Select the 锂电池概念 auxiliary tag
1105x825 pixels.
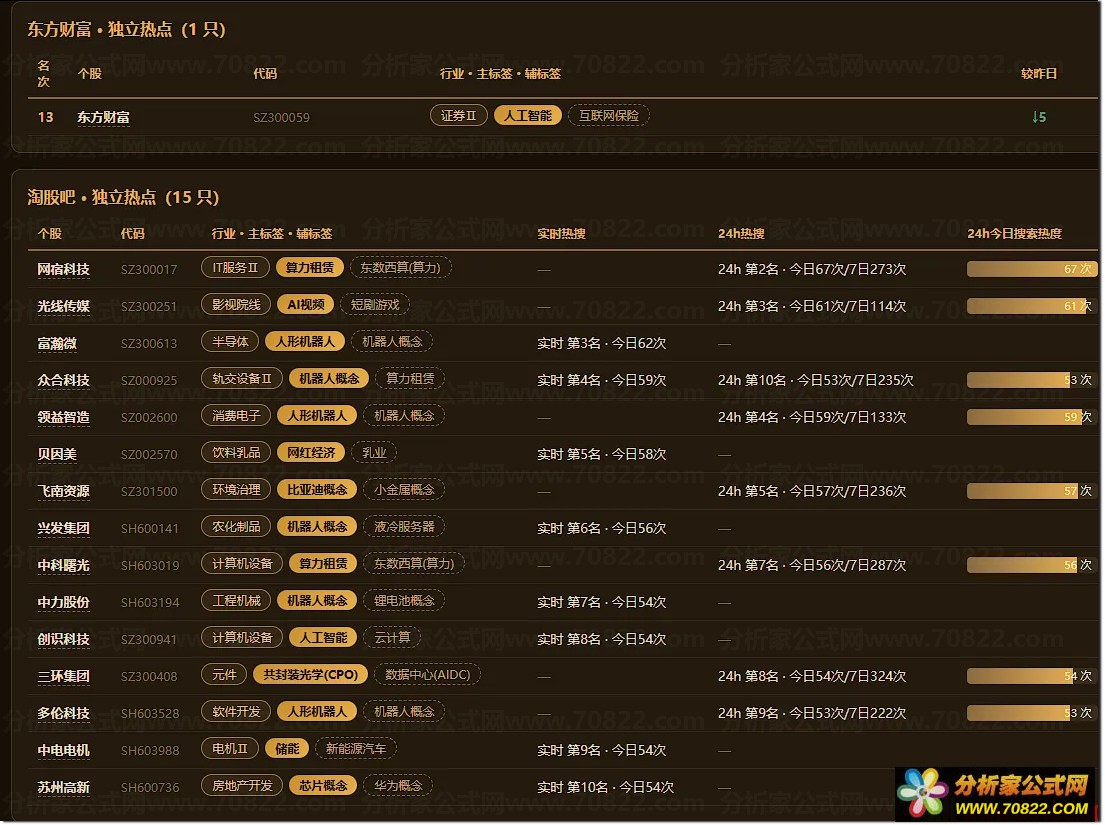click(x=404, y=600)
